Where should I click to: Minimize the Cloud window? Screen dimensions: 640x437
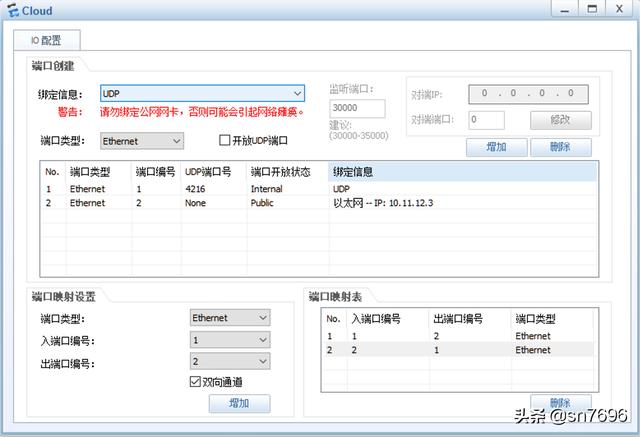[565, 9]
